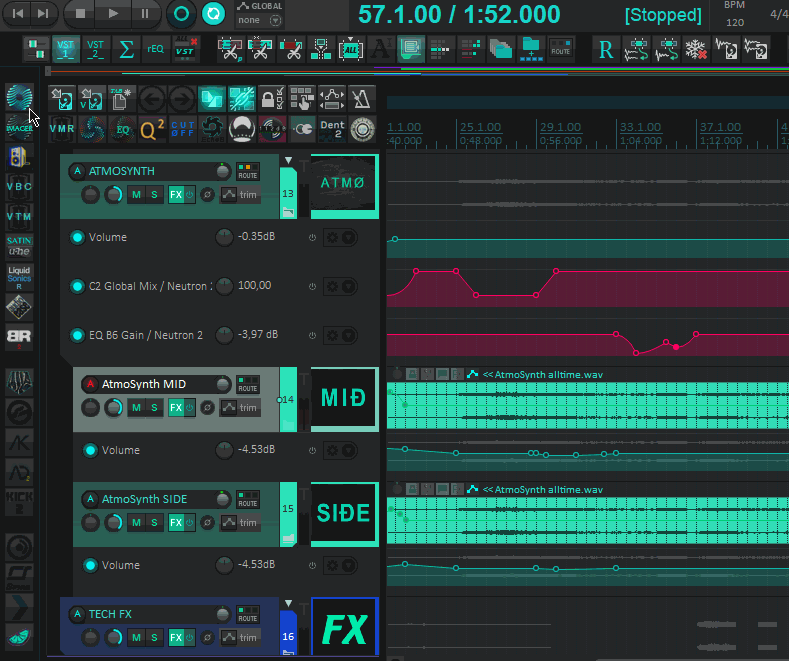Open the VST 2 toolbar tab

coord(95,48)
